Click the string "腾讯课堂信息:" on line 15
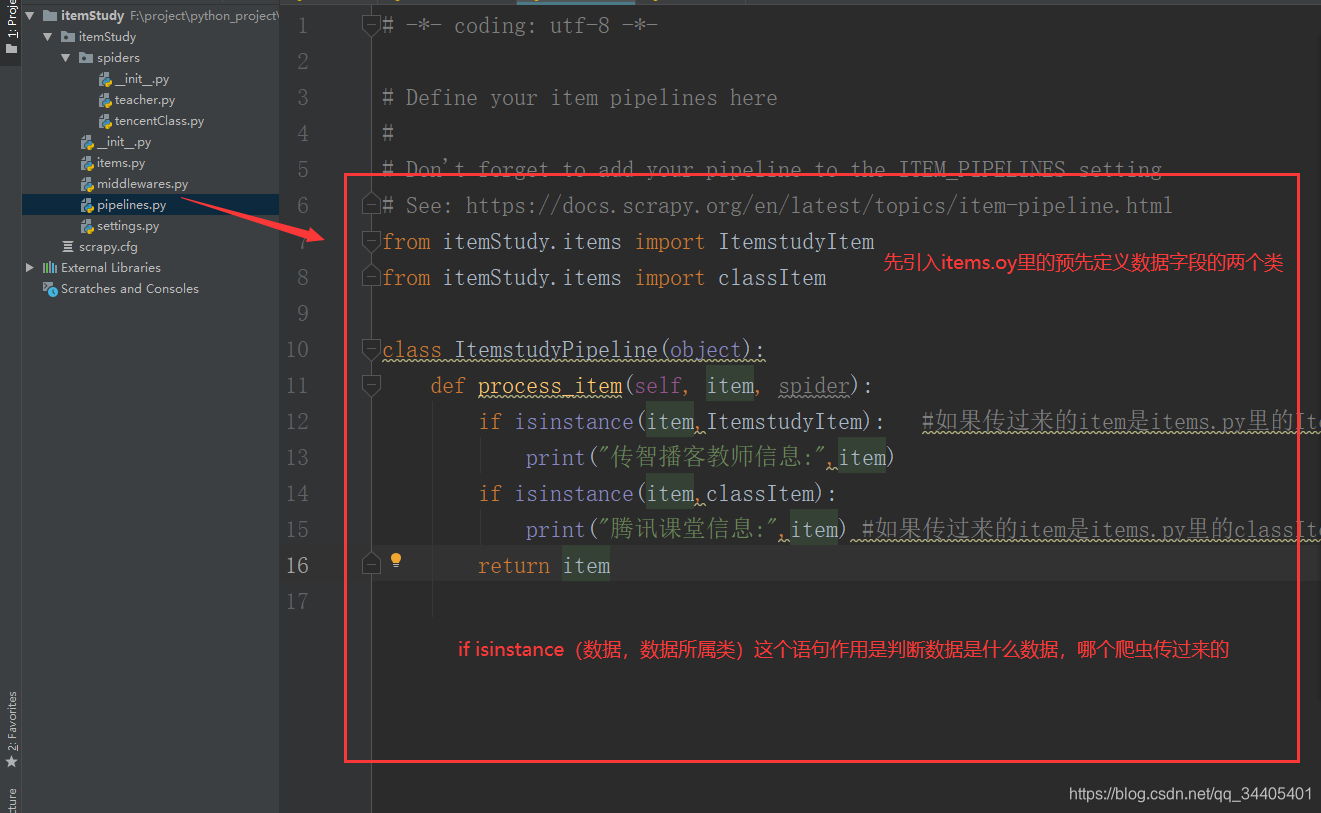Viewport: 1321px width, 813px height. [688, 530]
